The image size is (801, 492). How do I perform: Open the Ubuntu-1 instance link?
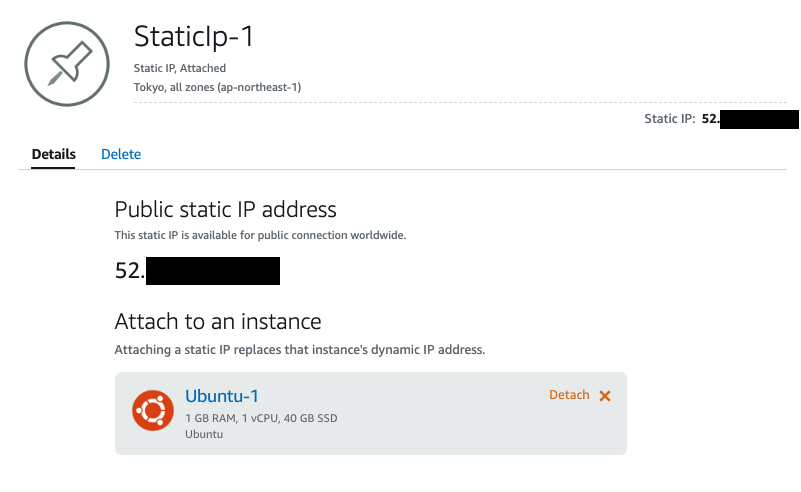click(x=222, y=396)
